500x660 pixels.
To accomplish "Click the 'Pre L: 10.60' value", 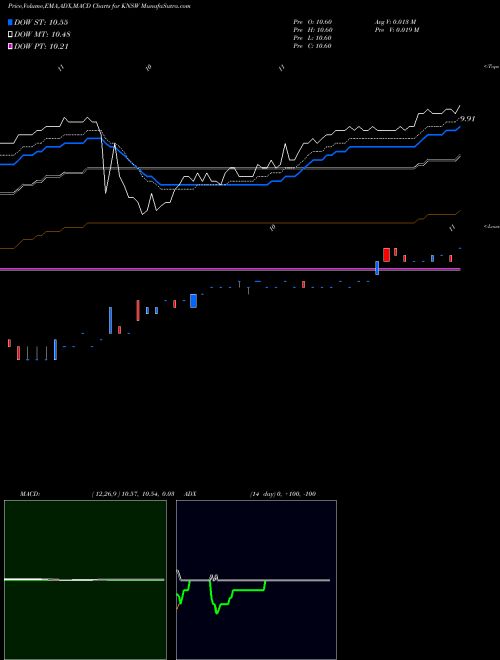I will [313, 38].
